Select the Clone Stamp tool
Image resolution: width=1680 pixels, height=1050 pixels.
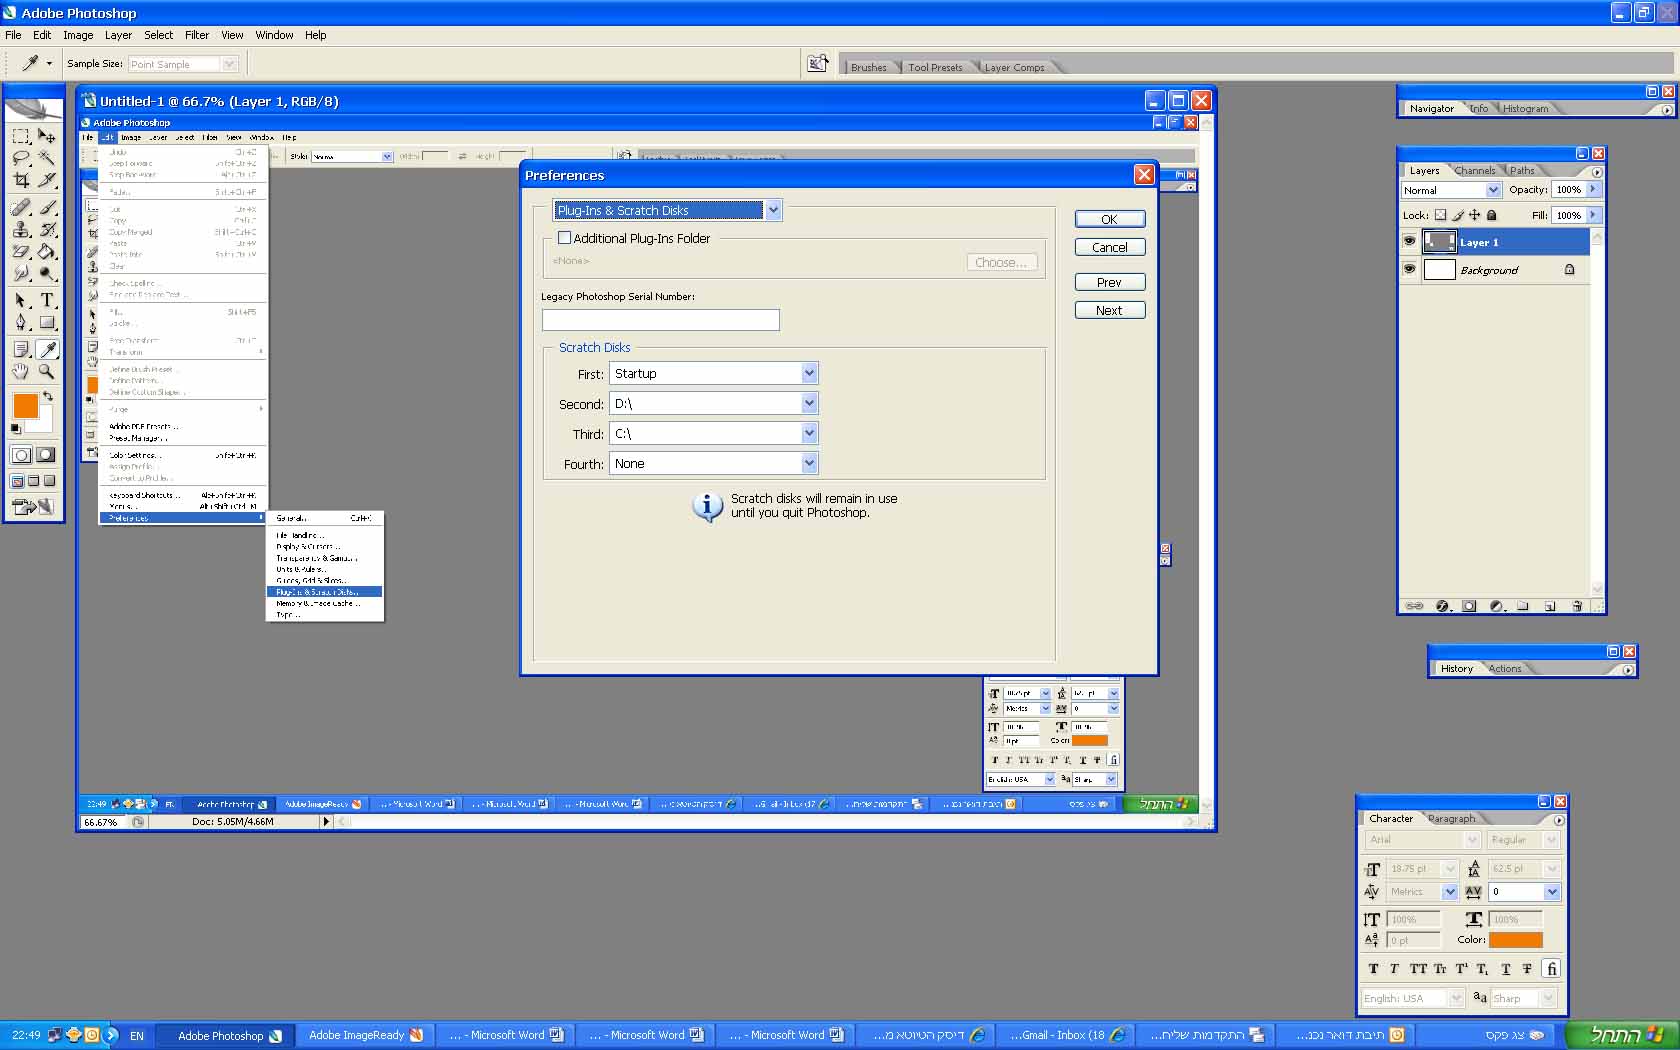(x=21, y=229)
